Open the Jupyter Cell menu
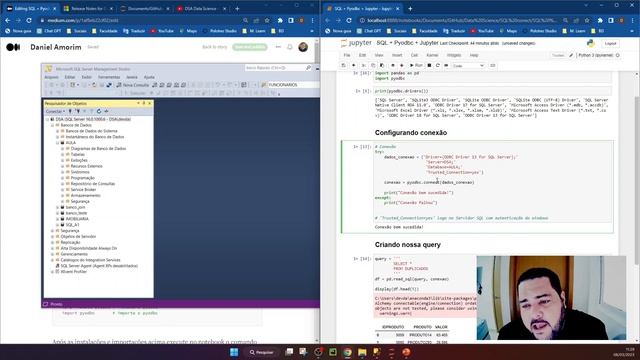The height and width of the screenshot is (360, 640). [x=414, y=55]
